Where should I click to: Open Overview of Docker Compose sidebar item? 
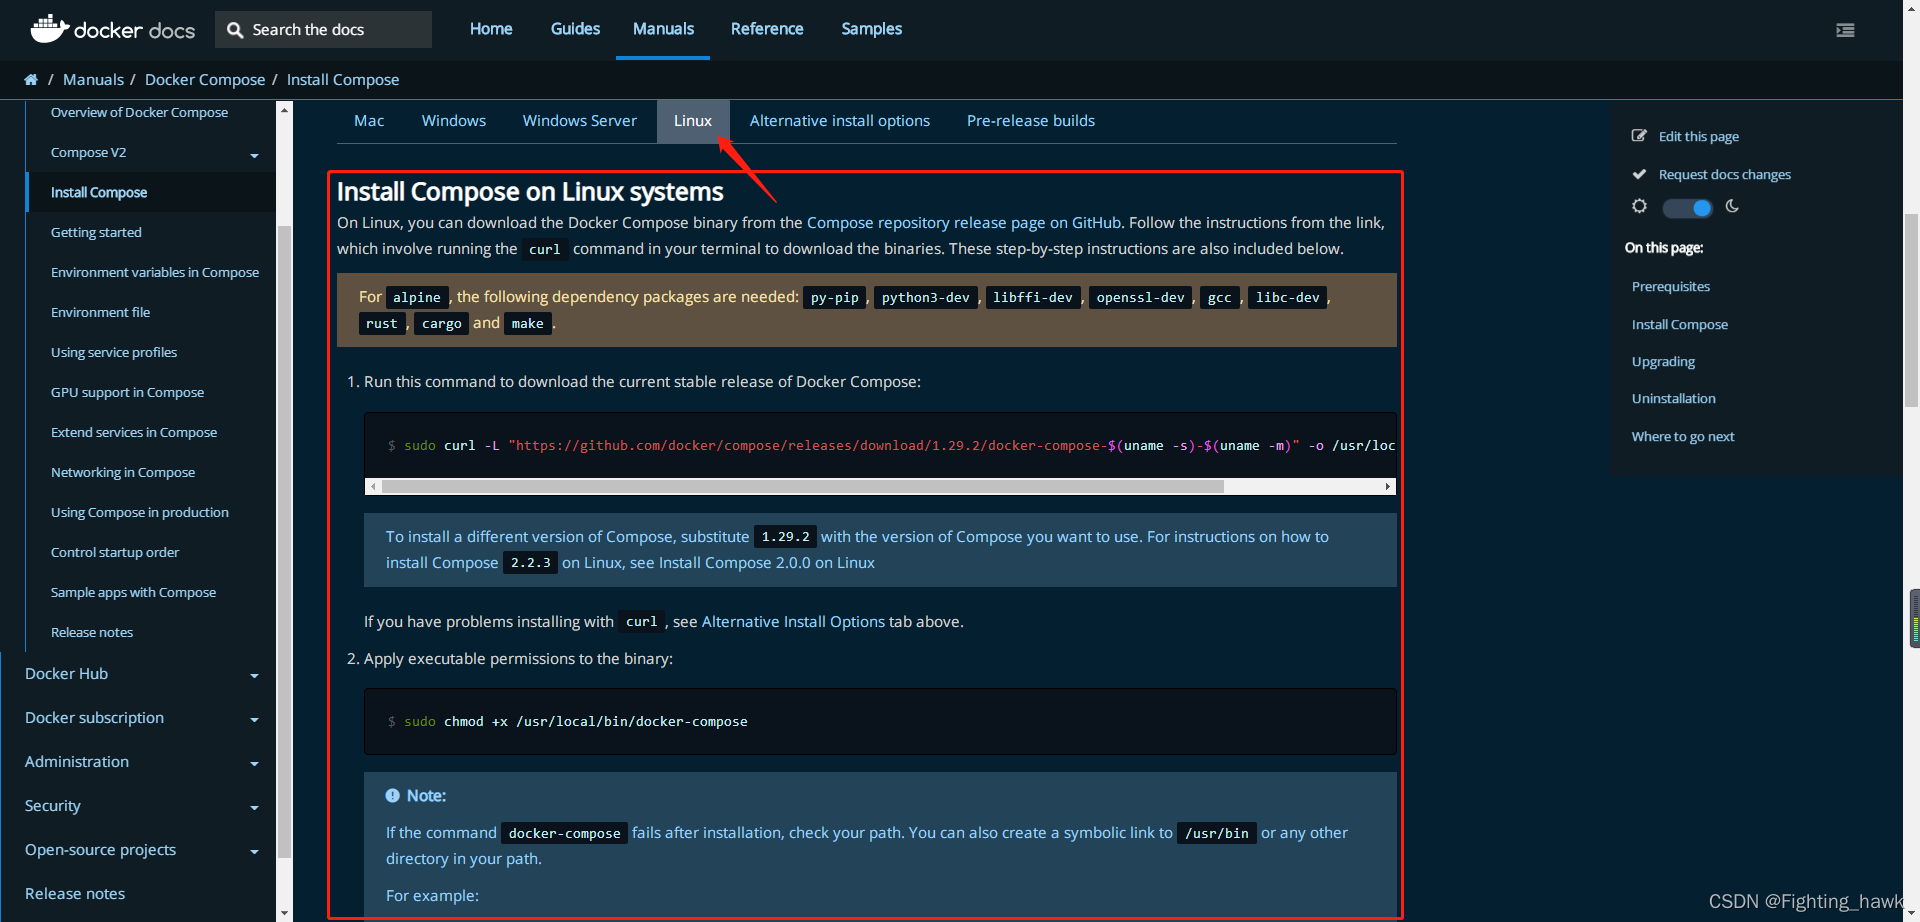click(x=139, y=112)
